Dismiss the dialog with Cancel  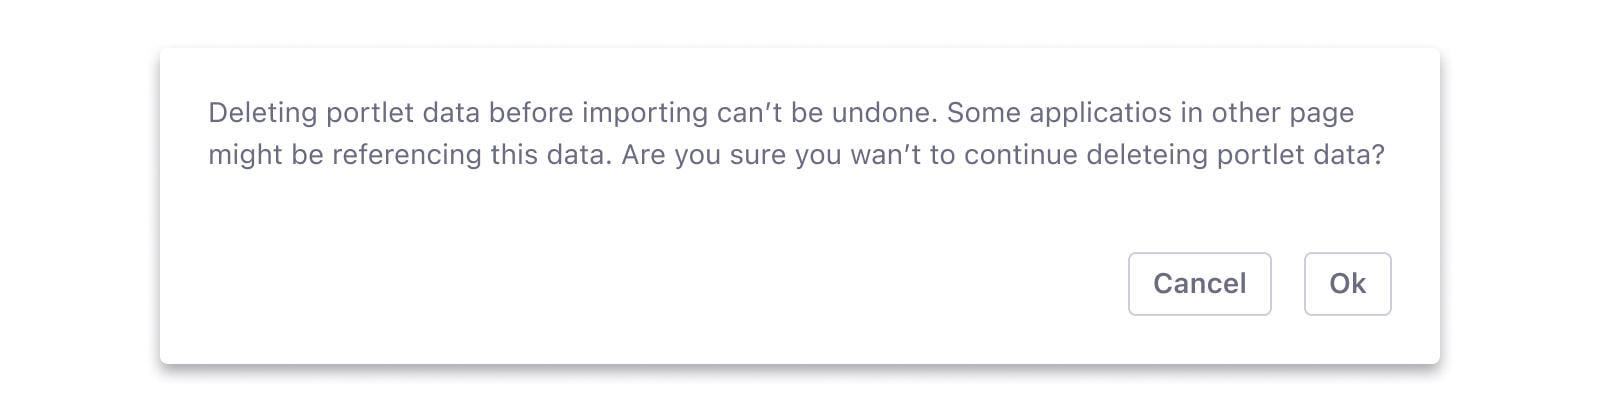[x=1199, y=284]
